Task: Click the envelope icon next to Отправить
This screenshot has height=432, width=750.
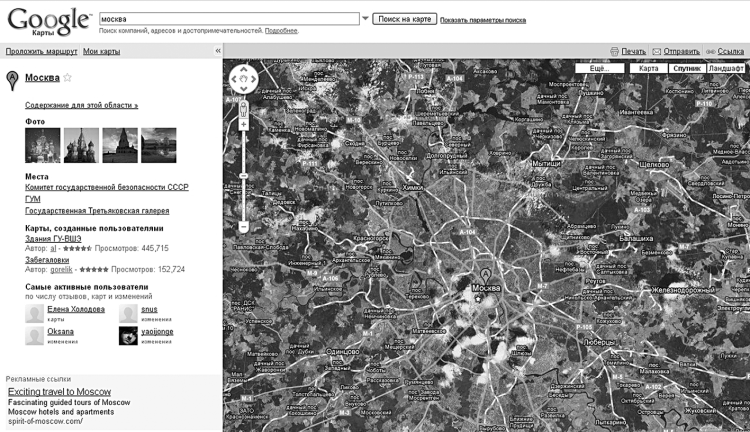Action: coord(657,51)
